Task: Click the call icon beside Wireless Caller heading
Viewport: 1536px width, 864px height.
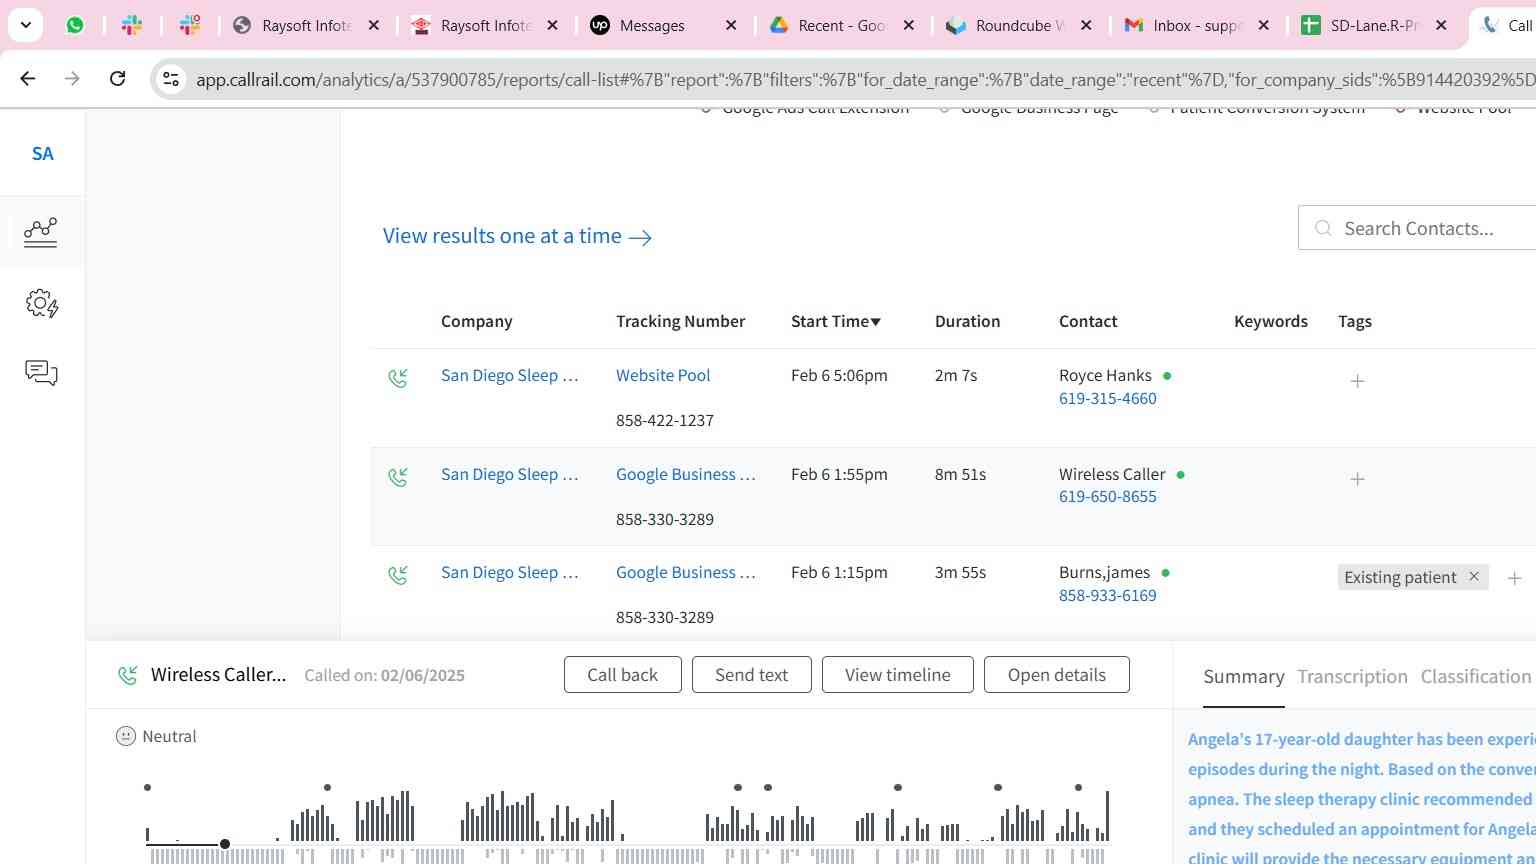Action: point(128,675)
